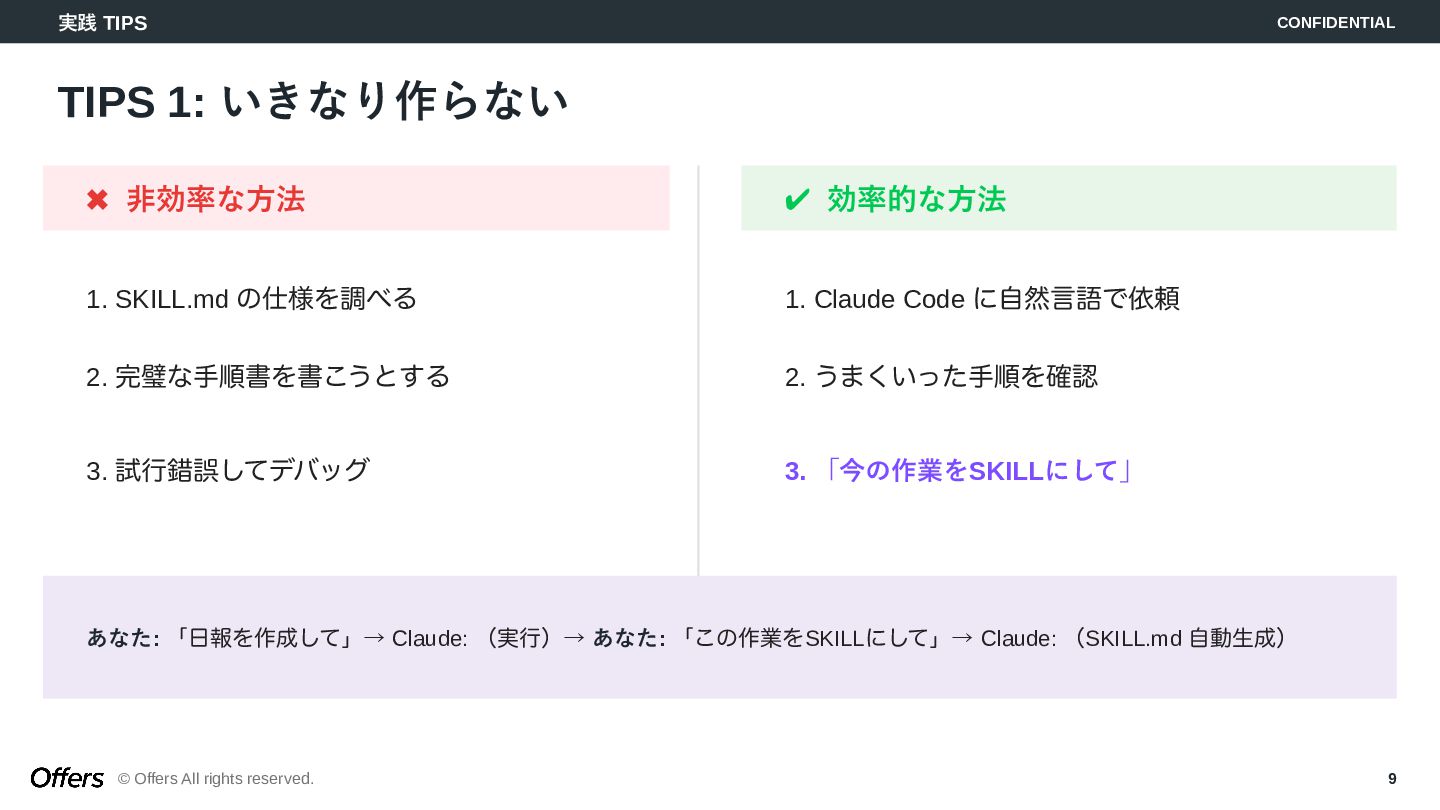Click the green check mark icon
The width and height of the screenshot is (1440, 810).
tap(797, 201)
